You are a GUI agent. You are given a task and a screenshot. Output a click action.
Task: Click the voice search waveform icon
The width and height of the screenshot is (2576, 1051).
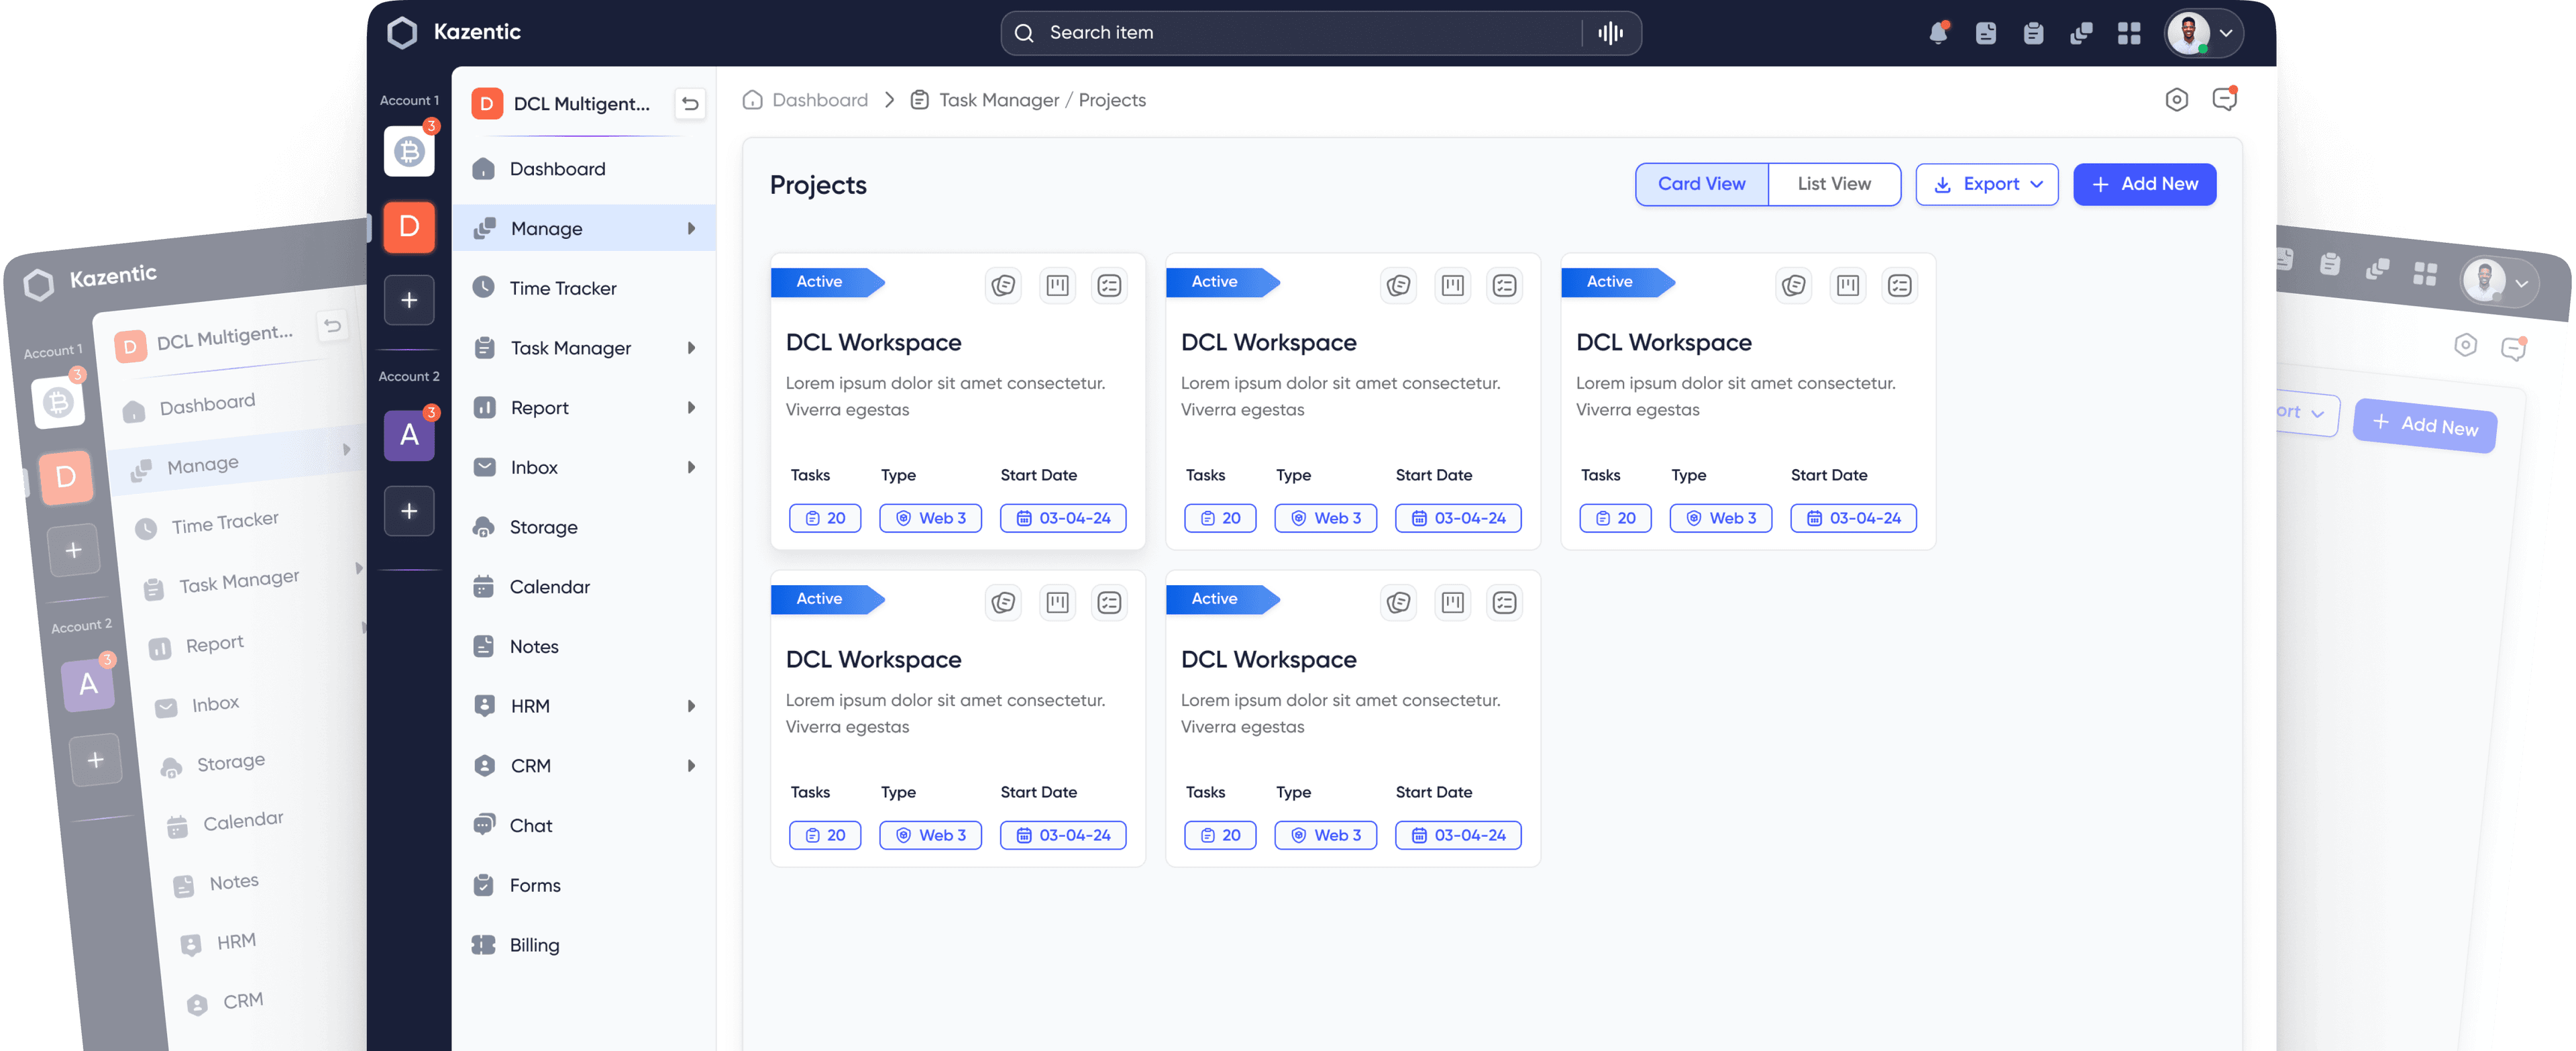coord(1610,33)
